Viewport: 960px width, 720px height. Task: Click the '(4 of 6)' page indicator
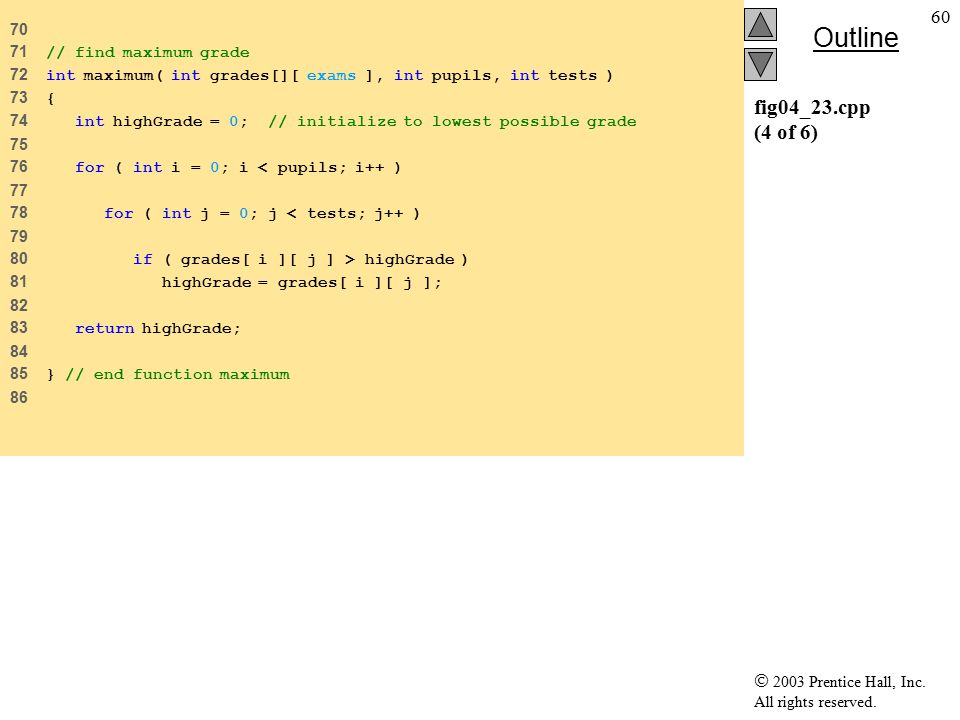pyautogui.click(x=786, y=132)
